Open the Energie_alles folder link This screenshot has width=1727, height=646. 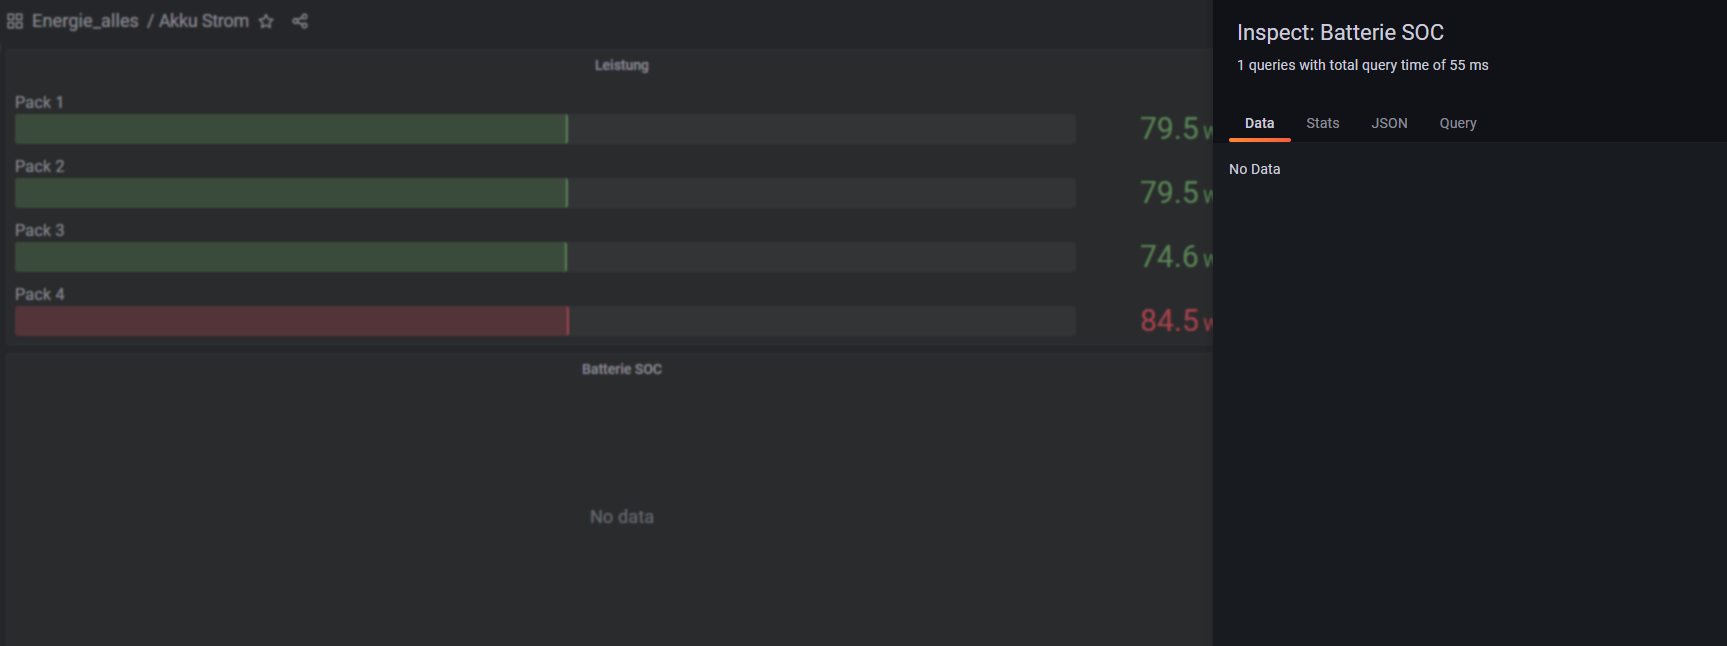coord(85,21)
